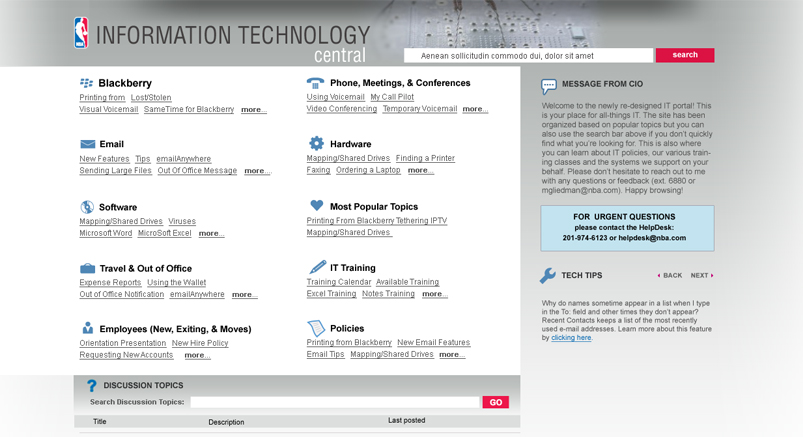Click the IT Training pencil icon

pos(316,267)
